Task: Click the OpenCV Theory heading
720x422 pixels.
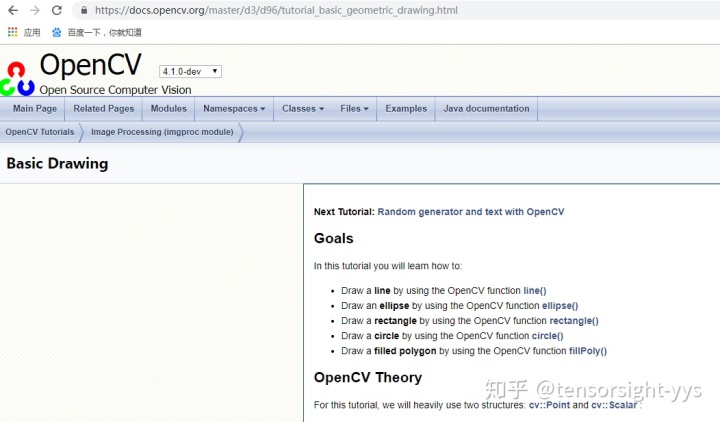Action: tap(368, 377)
